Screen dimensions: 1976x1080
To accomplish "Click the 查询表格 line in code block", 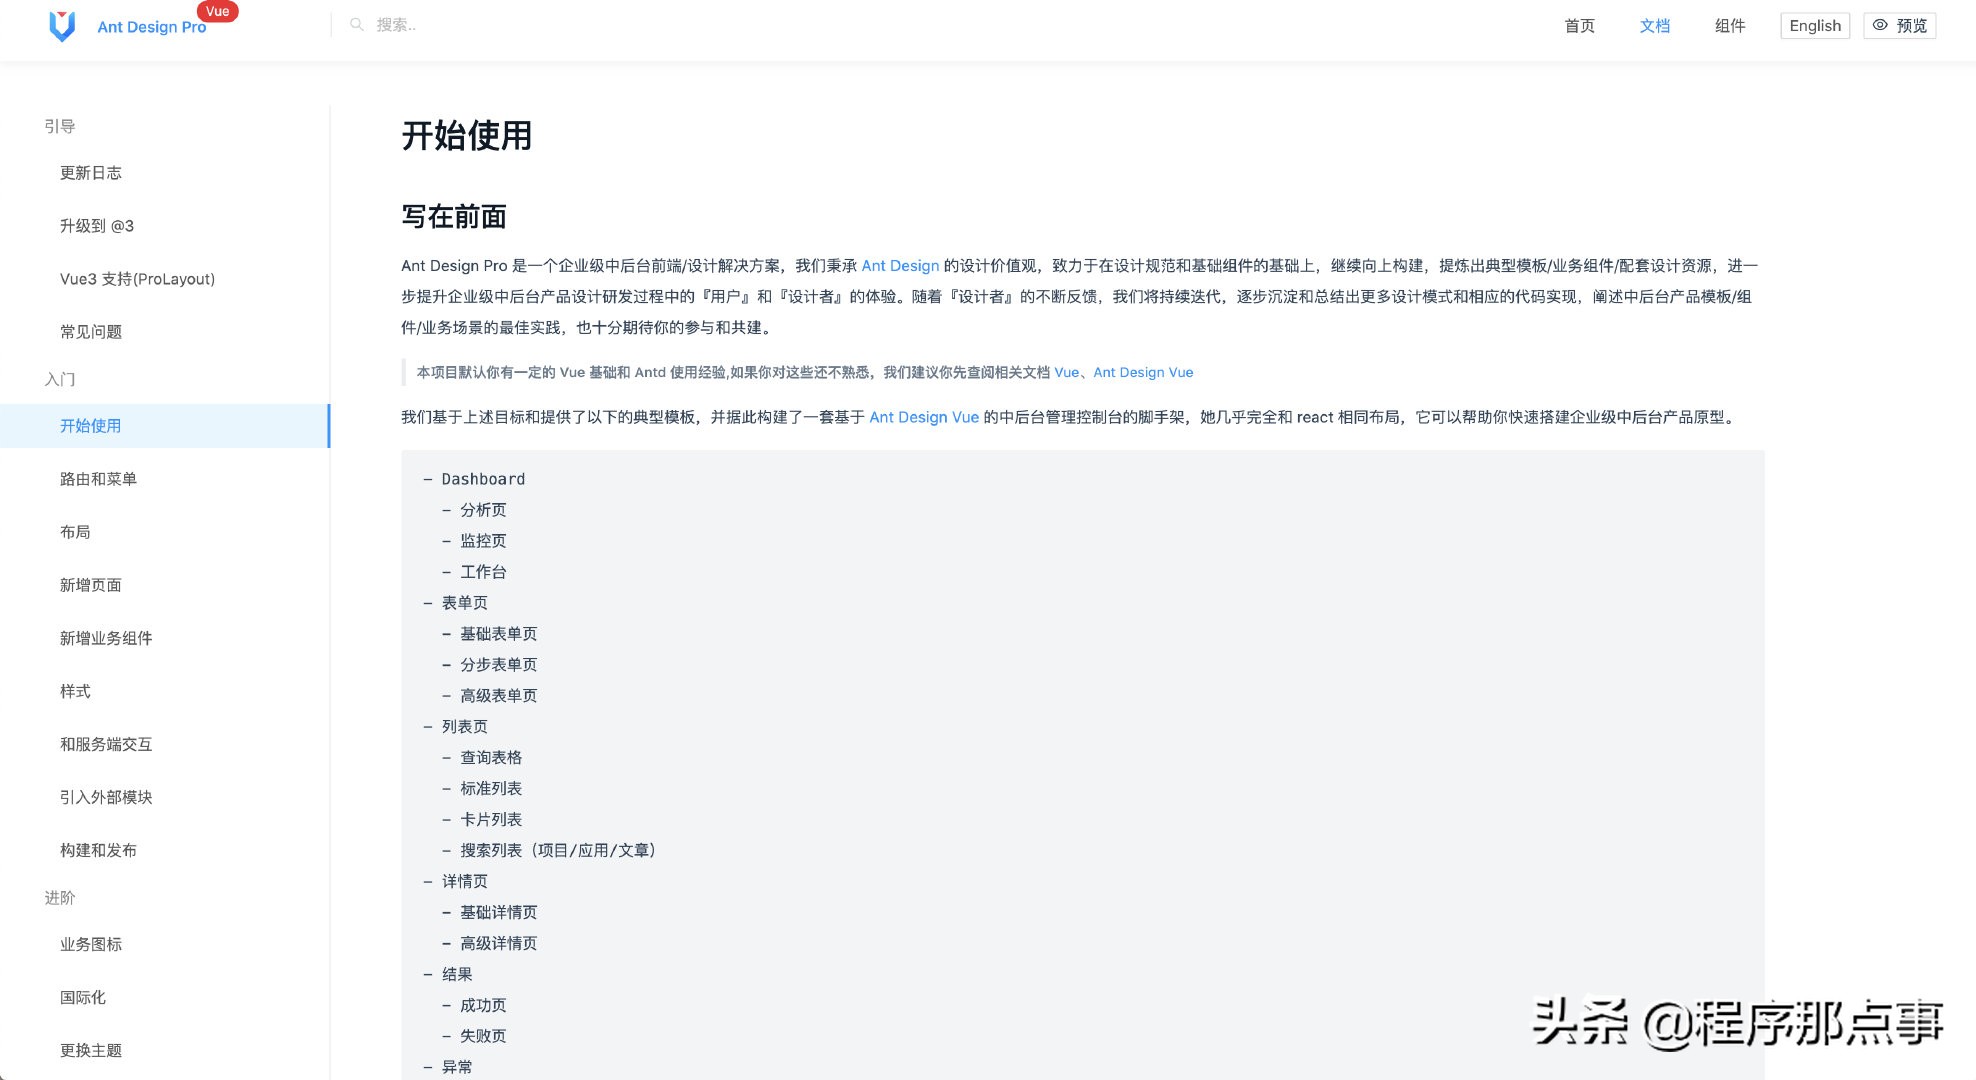I will coord(491,758).
